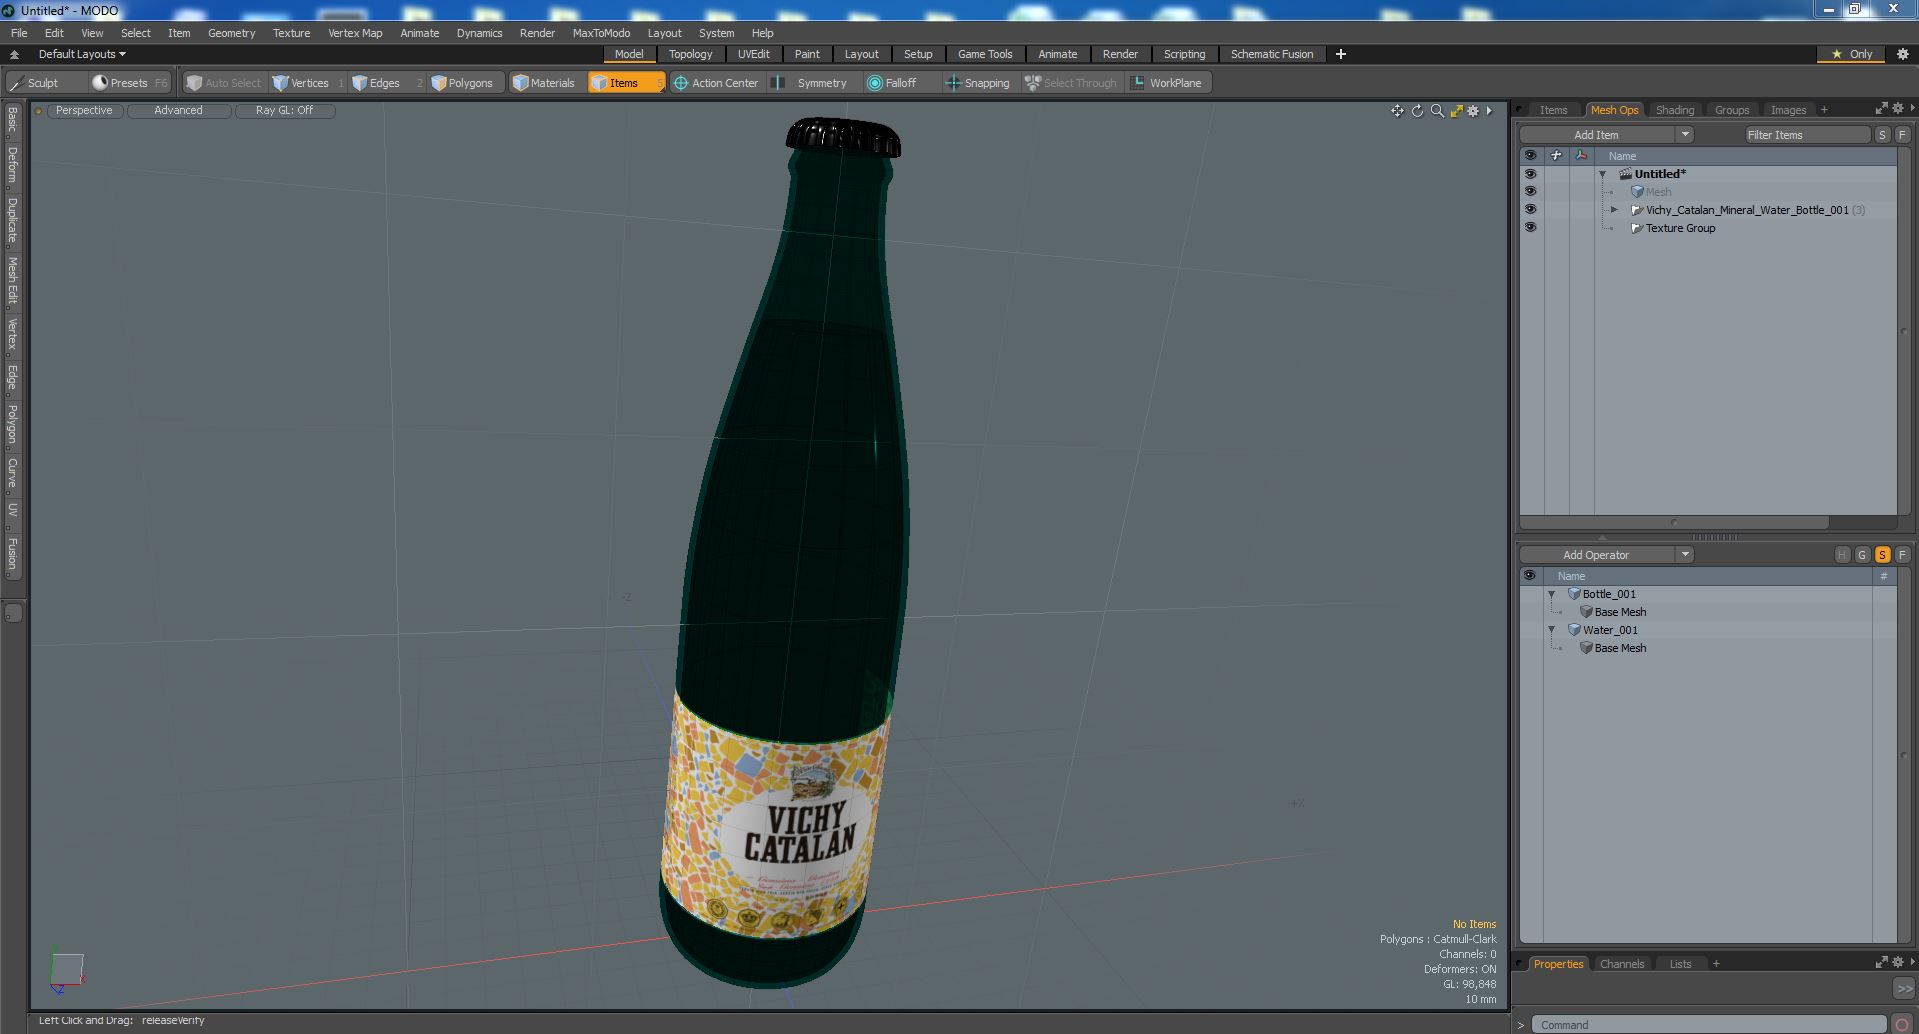Click the Command input field
The image size is (1919, 1034).
(x=1709, y=1025)
